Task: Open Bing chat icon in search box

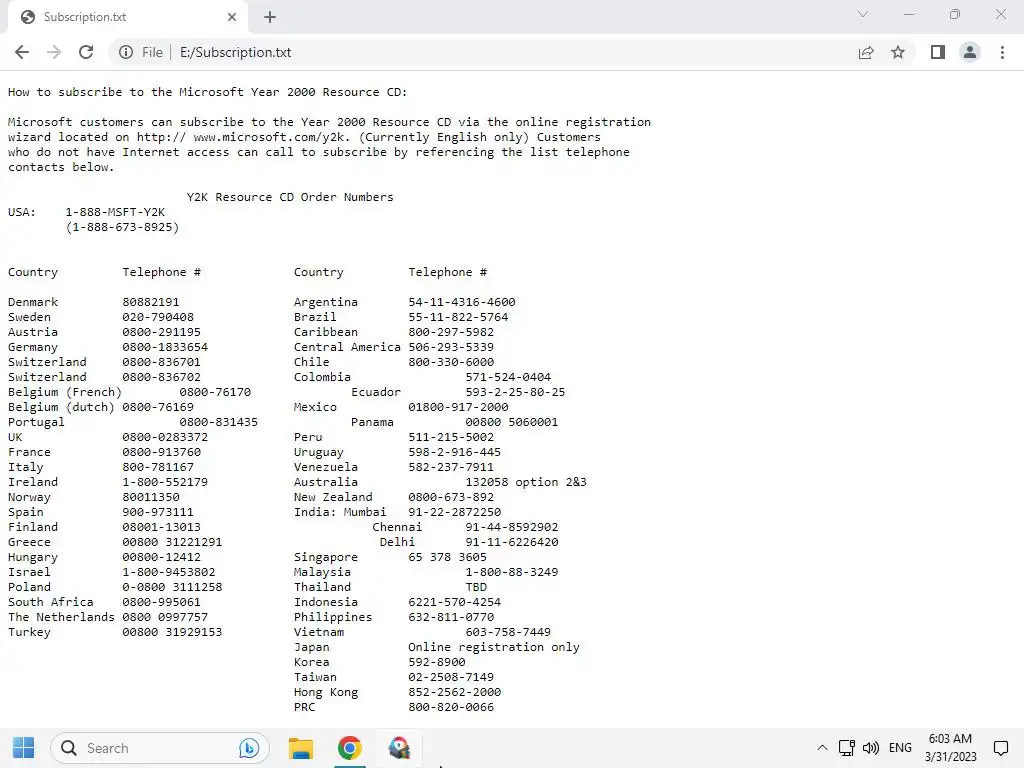Action: pyautogui.click(x=249, y=748)
